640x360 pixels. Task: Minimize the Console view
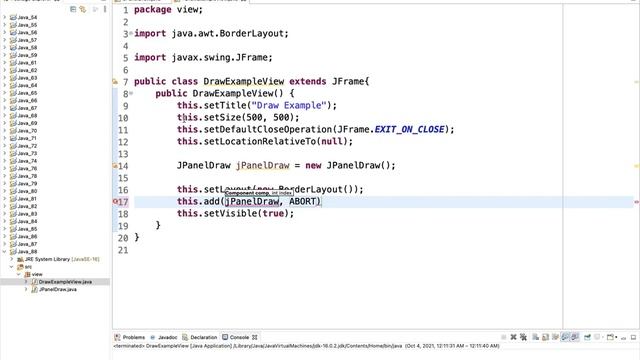coord(624,338)
